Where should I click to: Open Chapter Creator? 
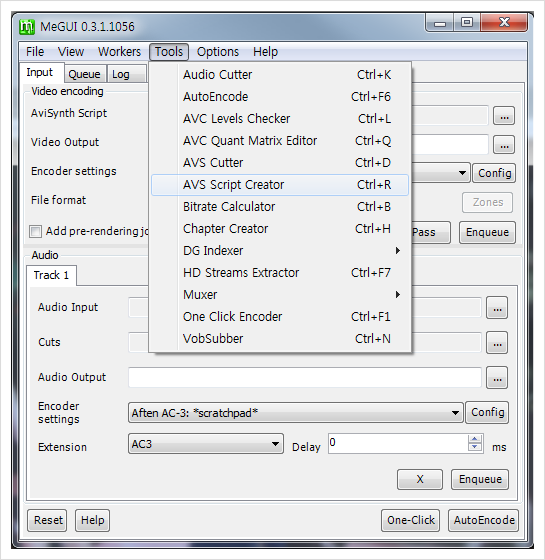point(280,229)
